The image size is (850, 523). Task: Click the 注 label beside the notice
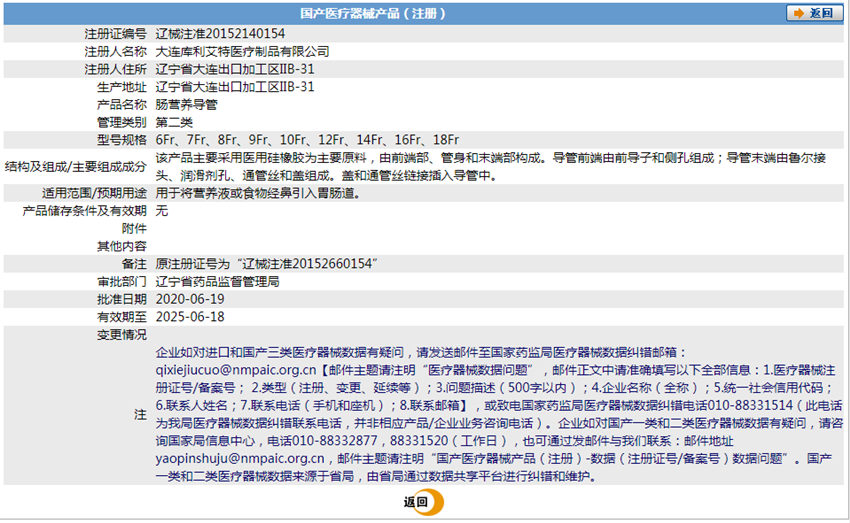click(140, 415)
